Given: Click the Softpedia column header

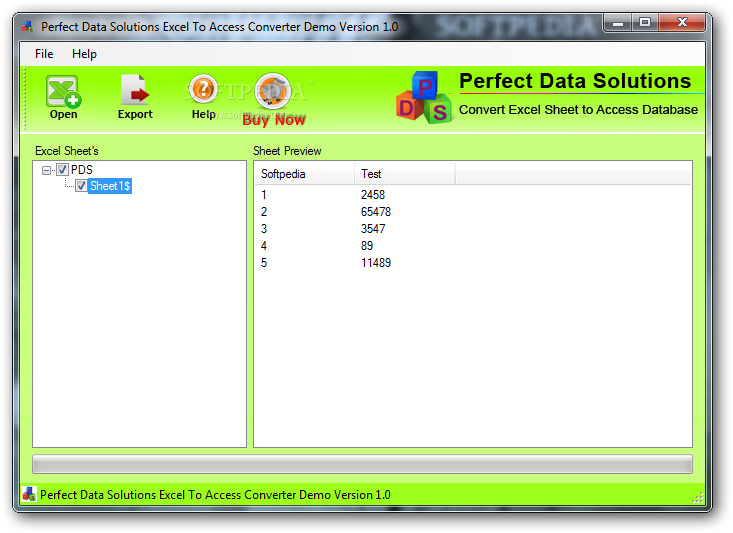Looking at the screenshot, I should pos(304,173).
